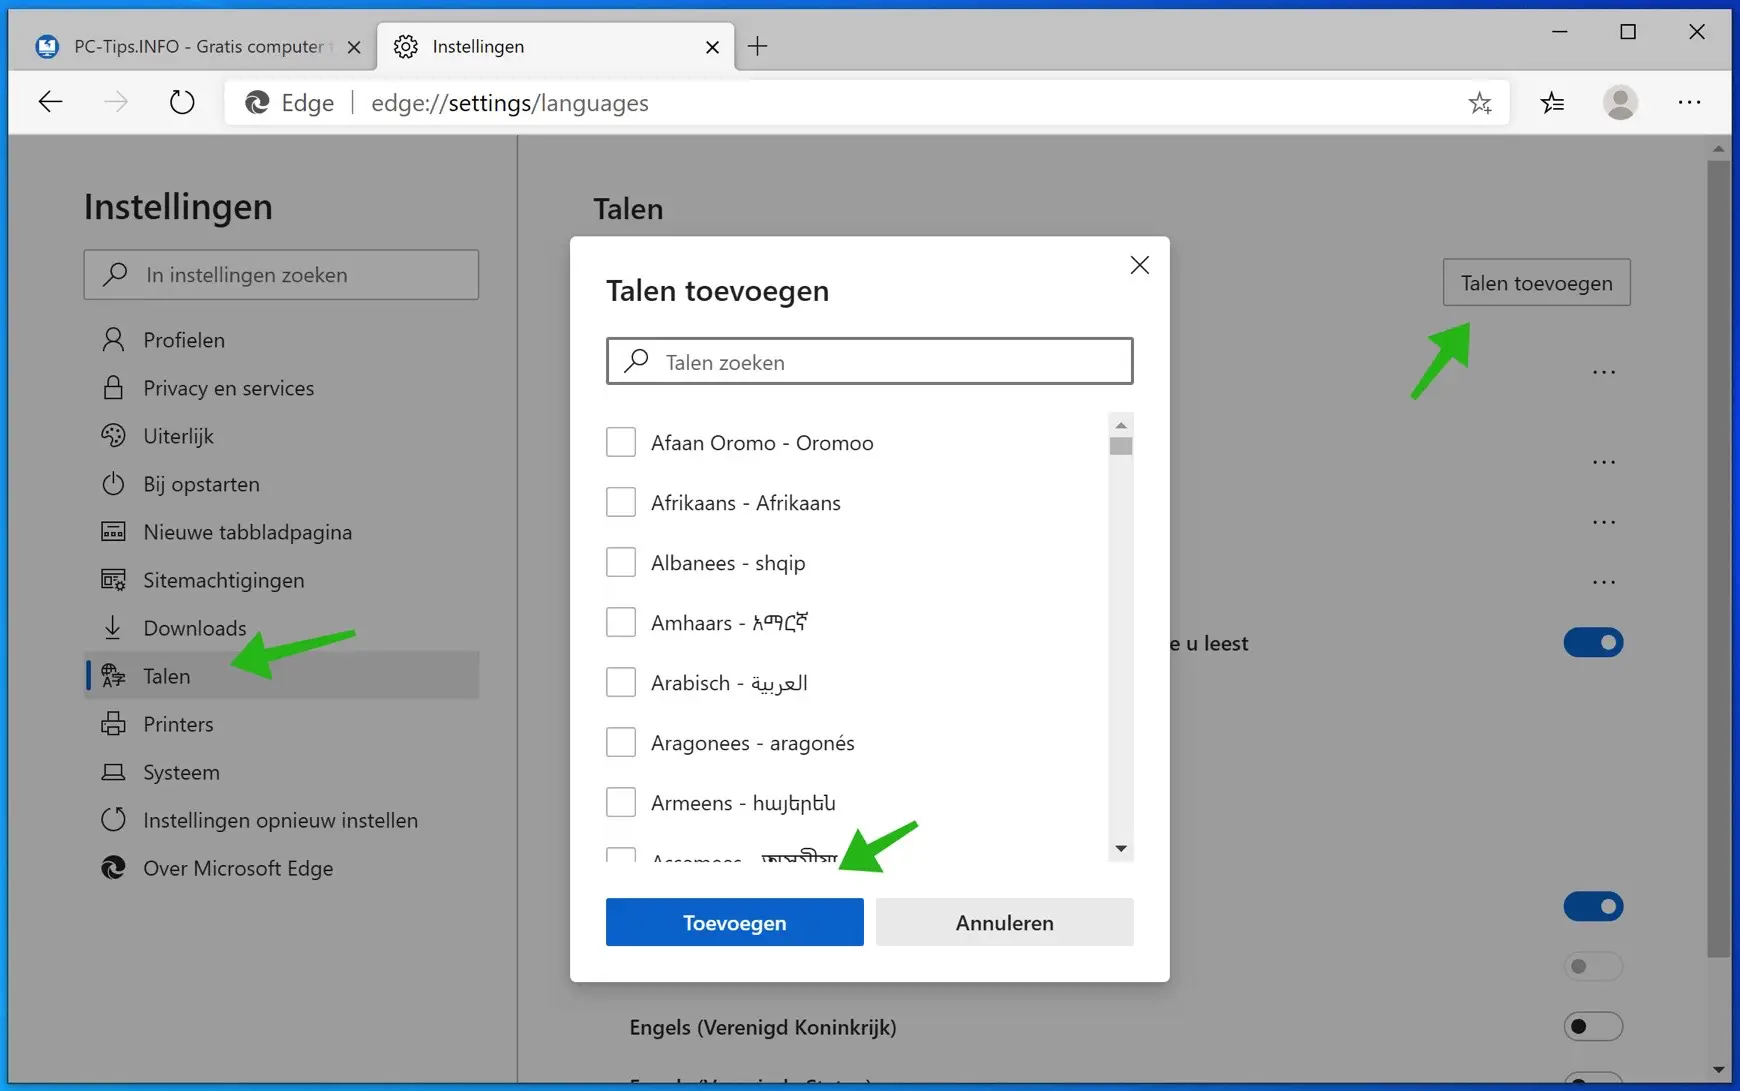Click the forward navigation arrow

pos(116,102)
